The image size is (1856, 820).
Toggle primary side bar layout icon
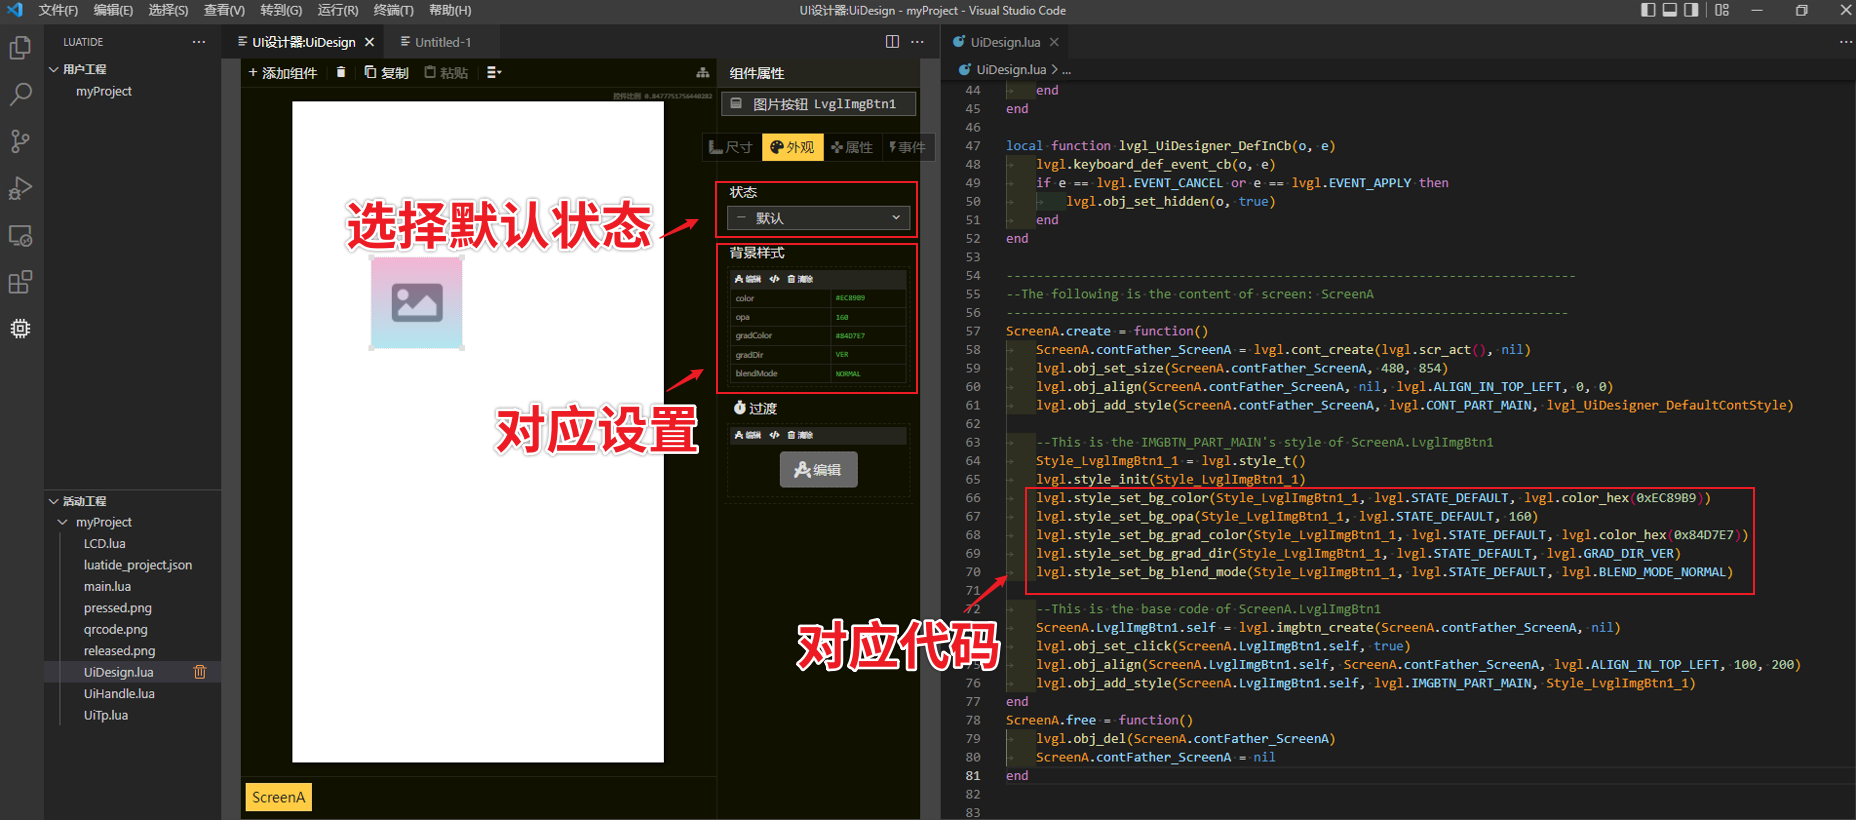pos(1648,10)
